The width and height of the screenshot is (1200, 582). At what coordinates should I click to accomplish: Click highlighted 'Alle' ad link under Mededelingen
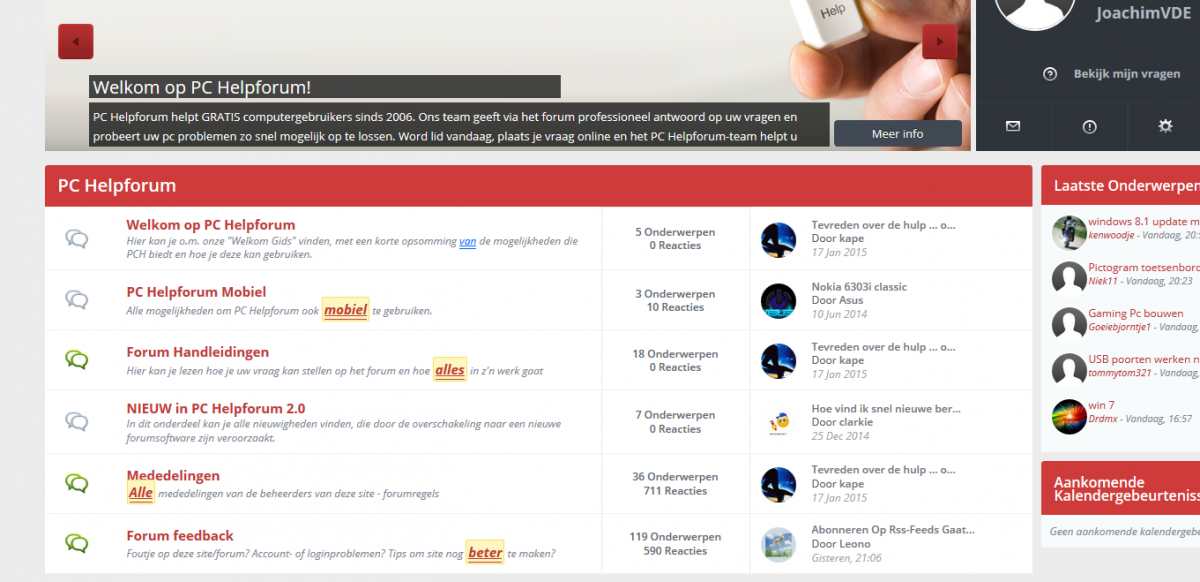141,493
